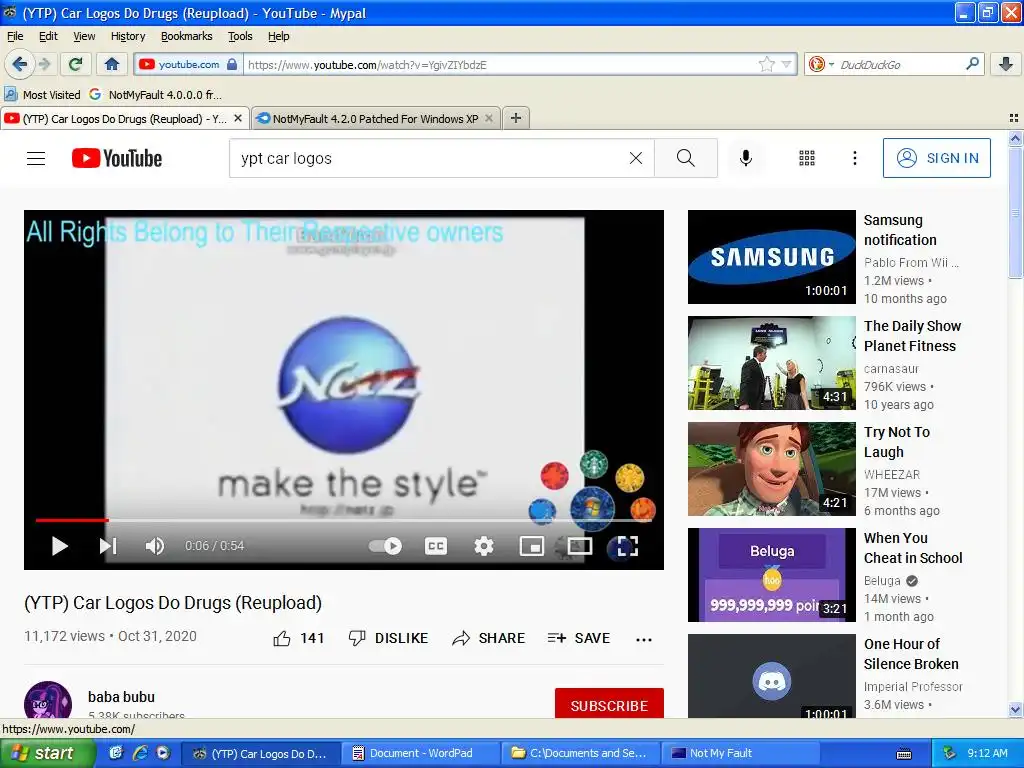This screenshot has width=1024, height=768.
Task: Open the browser home page icon
Action: 112,64
